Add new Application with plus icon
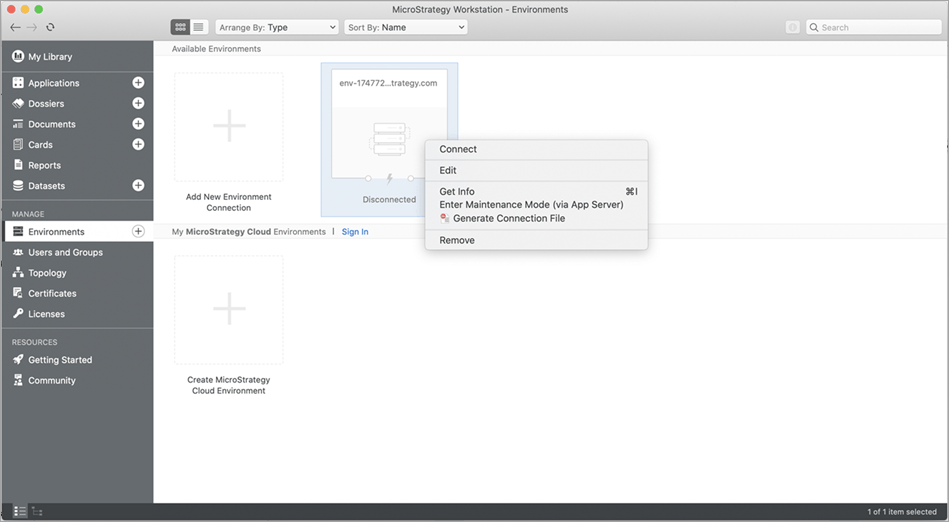 click(138, 83)
